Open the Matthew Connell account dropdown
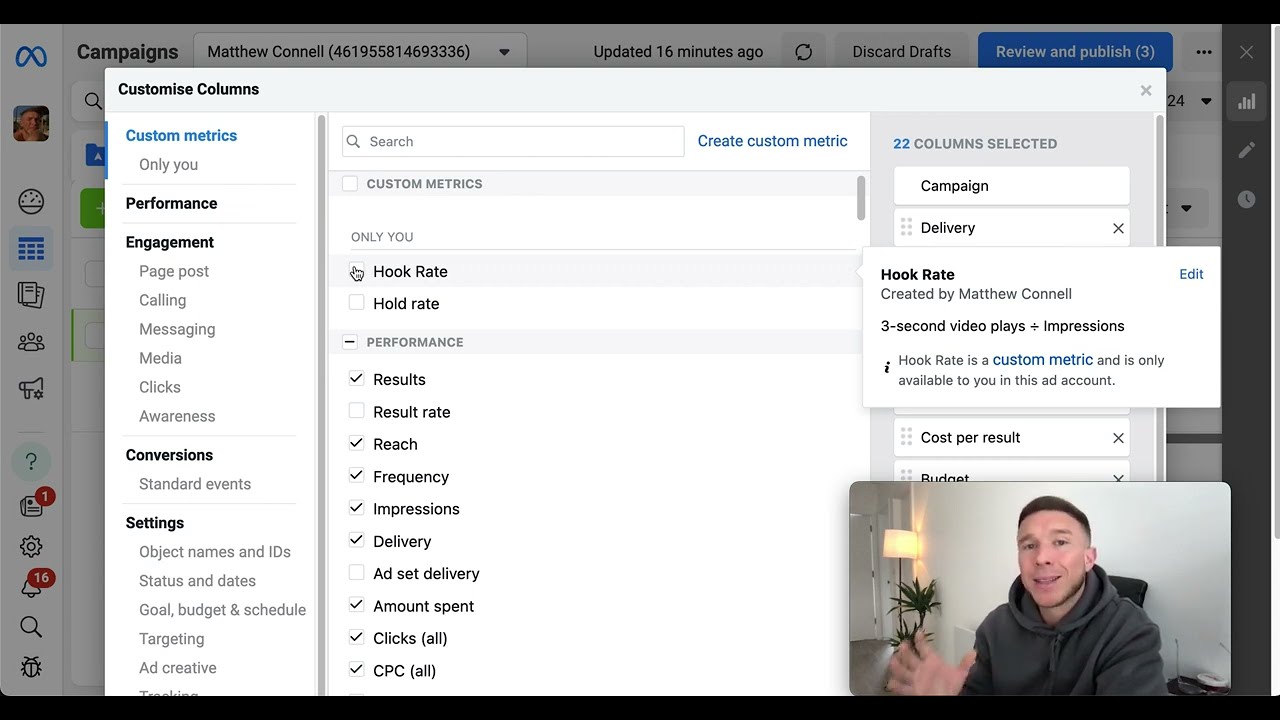 click(360, 52)
